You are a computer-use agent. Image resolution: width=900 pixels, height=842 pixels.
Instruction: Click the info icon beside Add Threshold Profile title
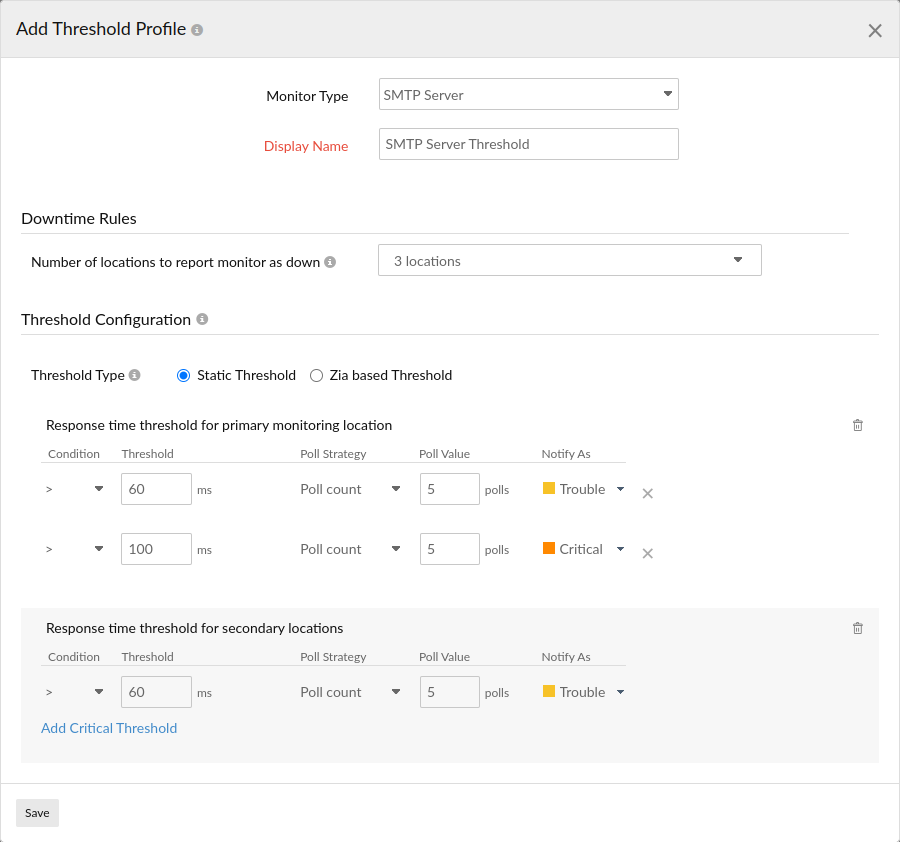(196, 29)
